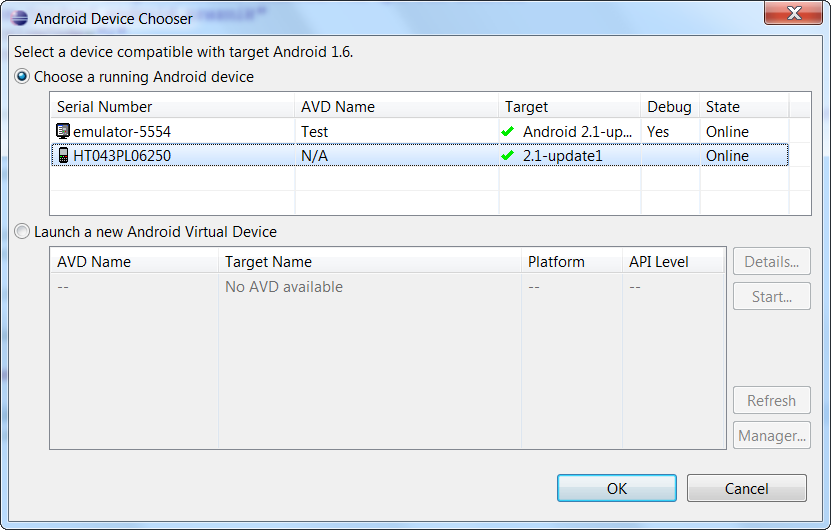Click the emulator icon beside emulator-5554
The width and height of the screenshot is (831, 530).
(x=63, y=131)
